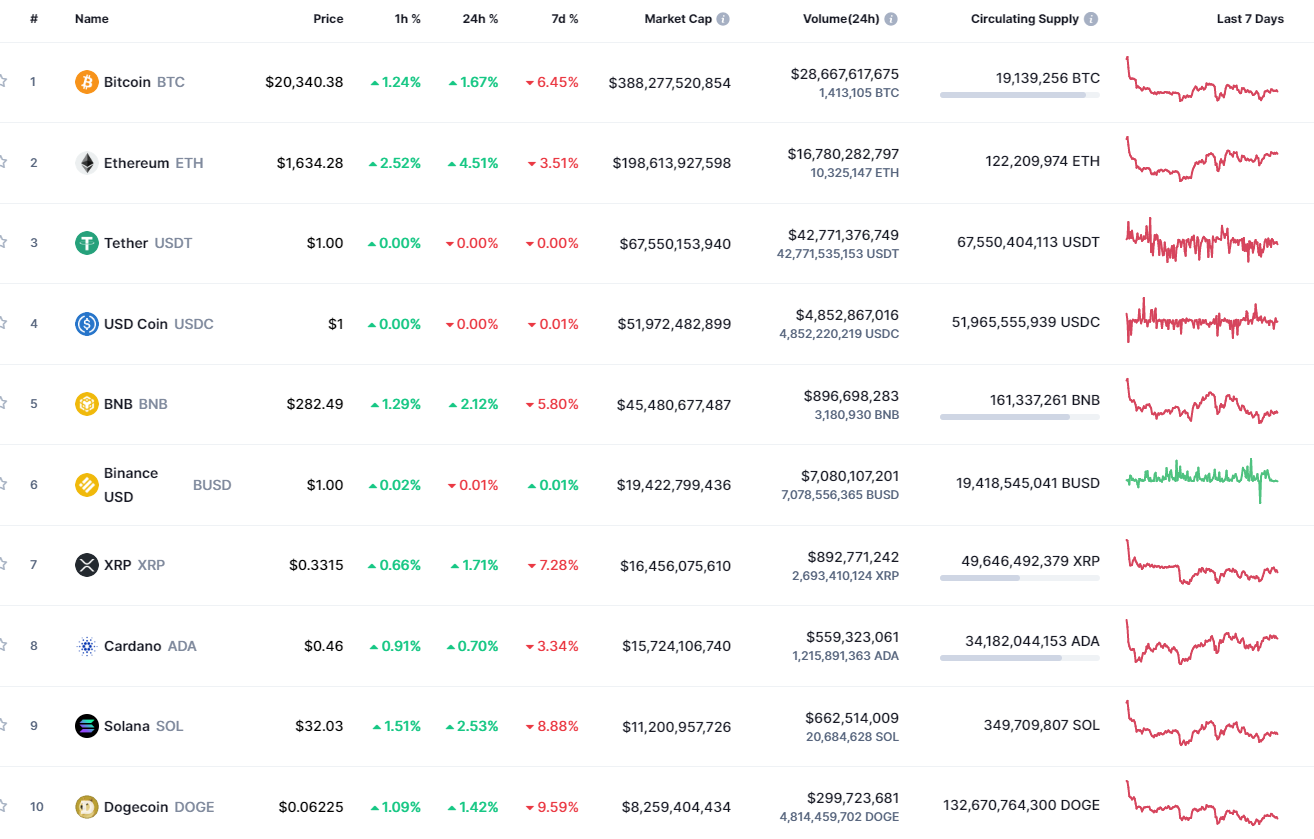This screenshot has height=839, width=1314.
Task: Sort the table by the Price column
Action: coord(328,18)
